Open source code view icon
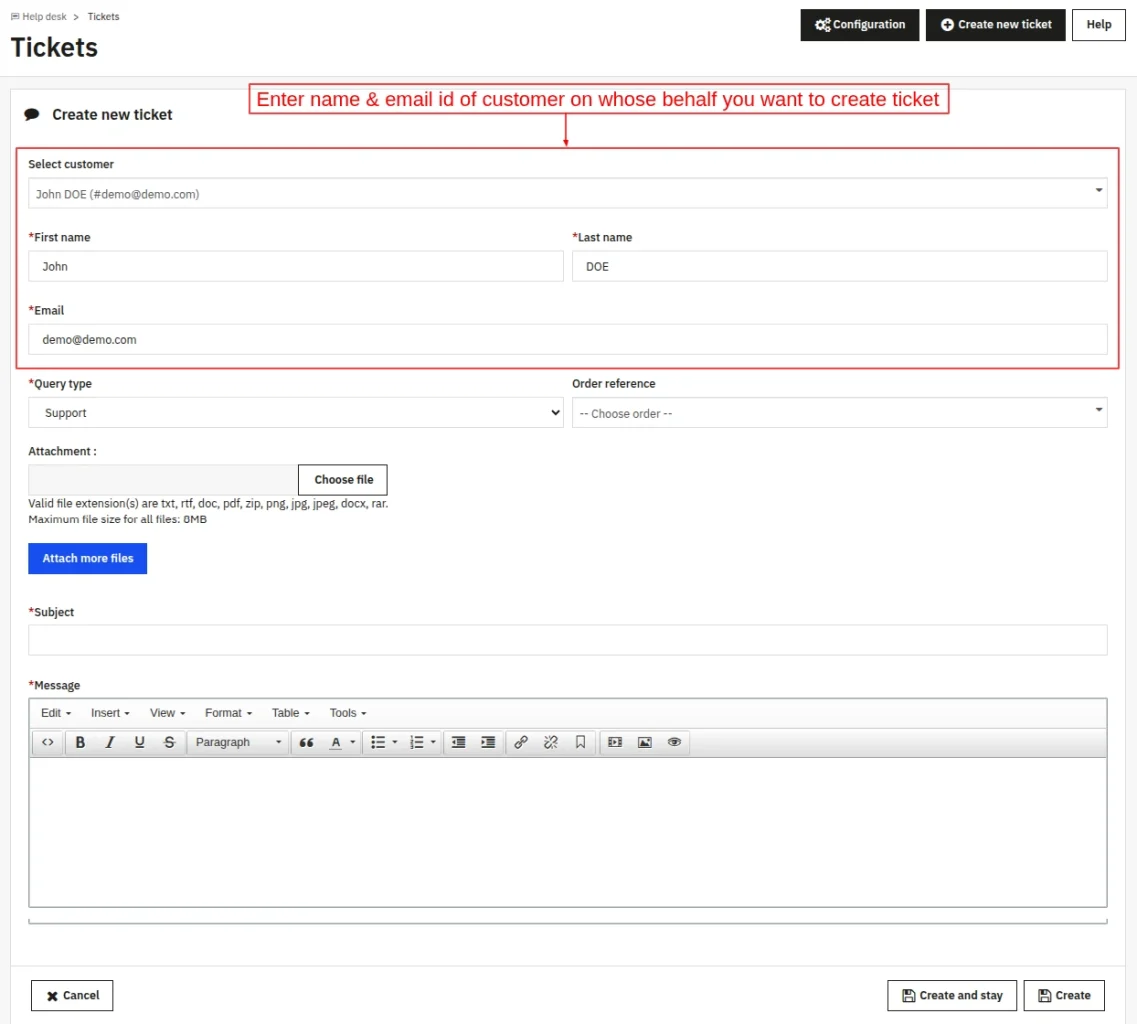Image resolution: width=1137 pixels, height=1024 pixels. 48,742
